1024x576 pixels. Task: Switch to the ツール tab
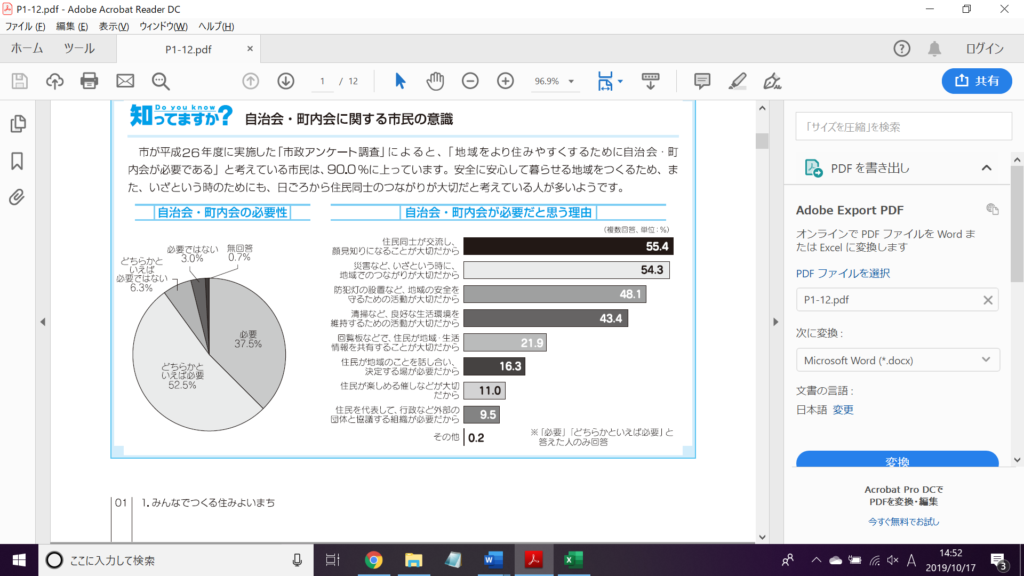[79, 48]
